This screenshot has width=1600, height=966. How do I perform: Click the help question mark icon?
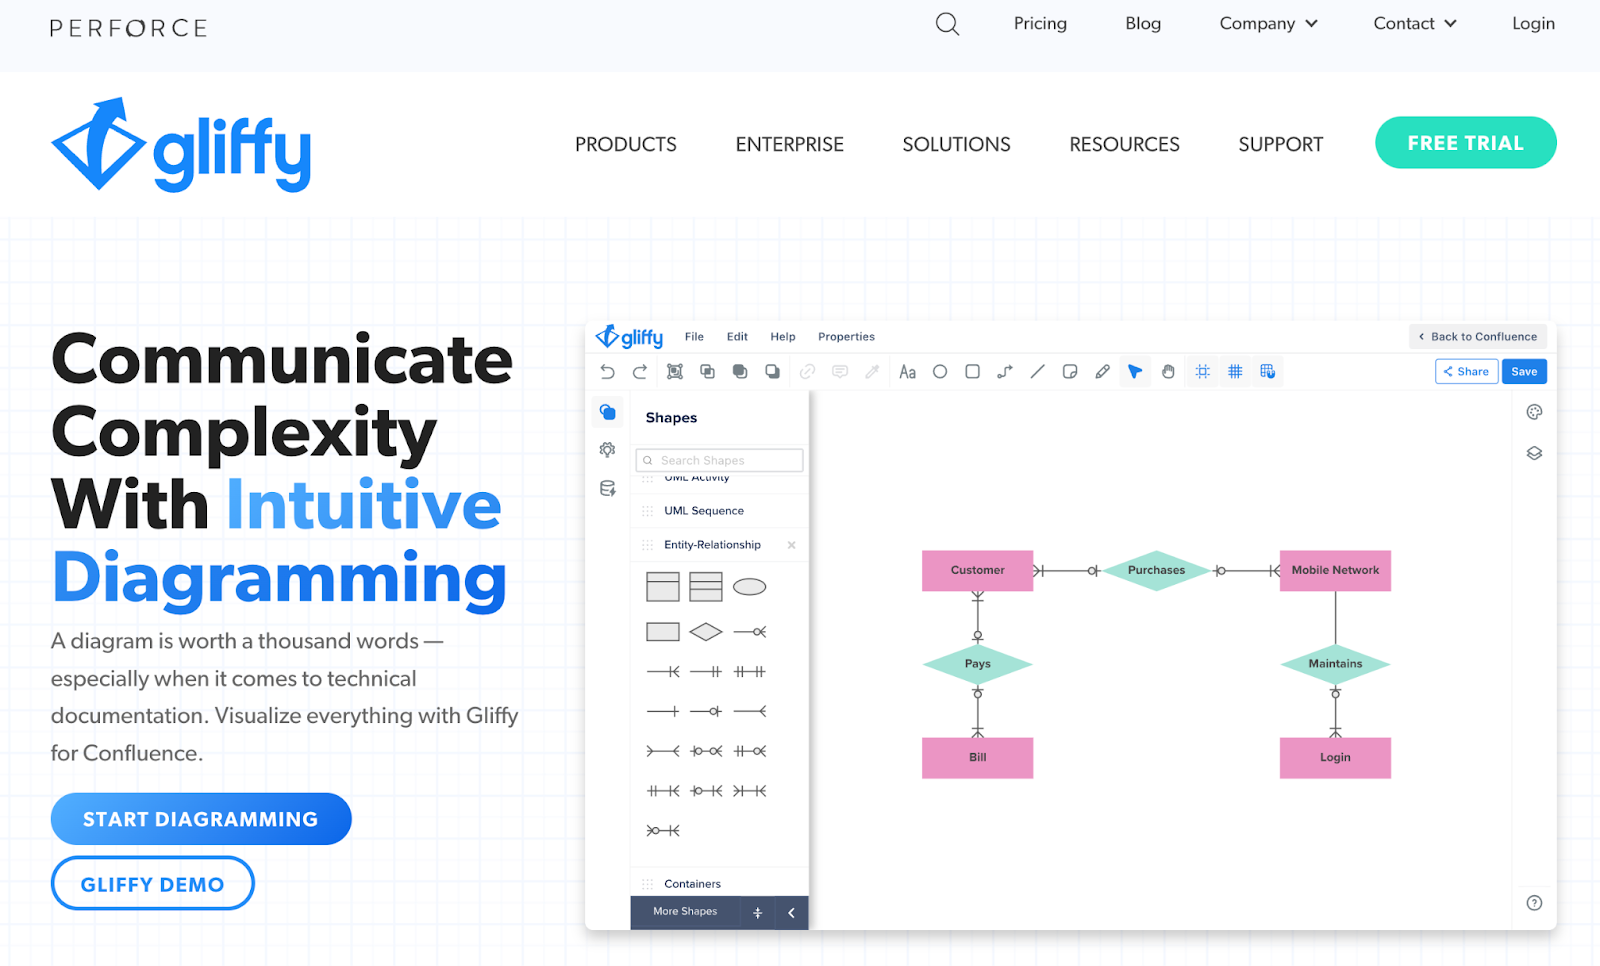(1534, 903)
